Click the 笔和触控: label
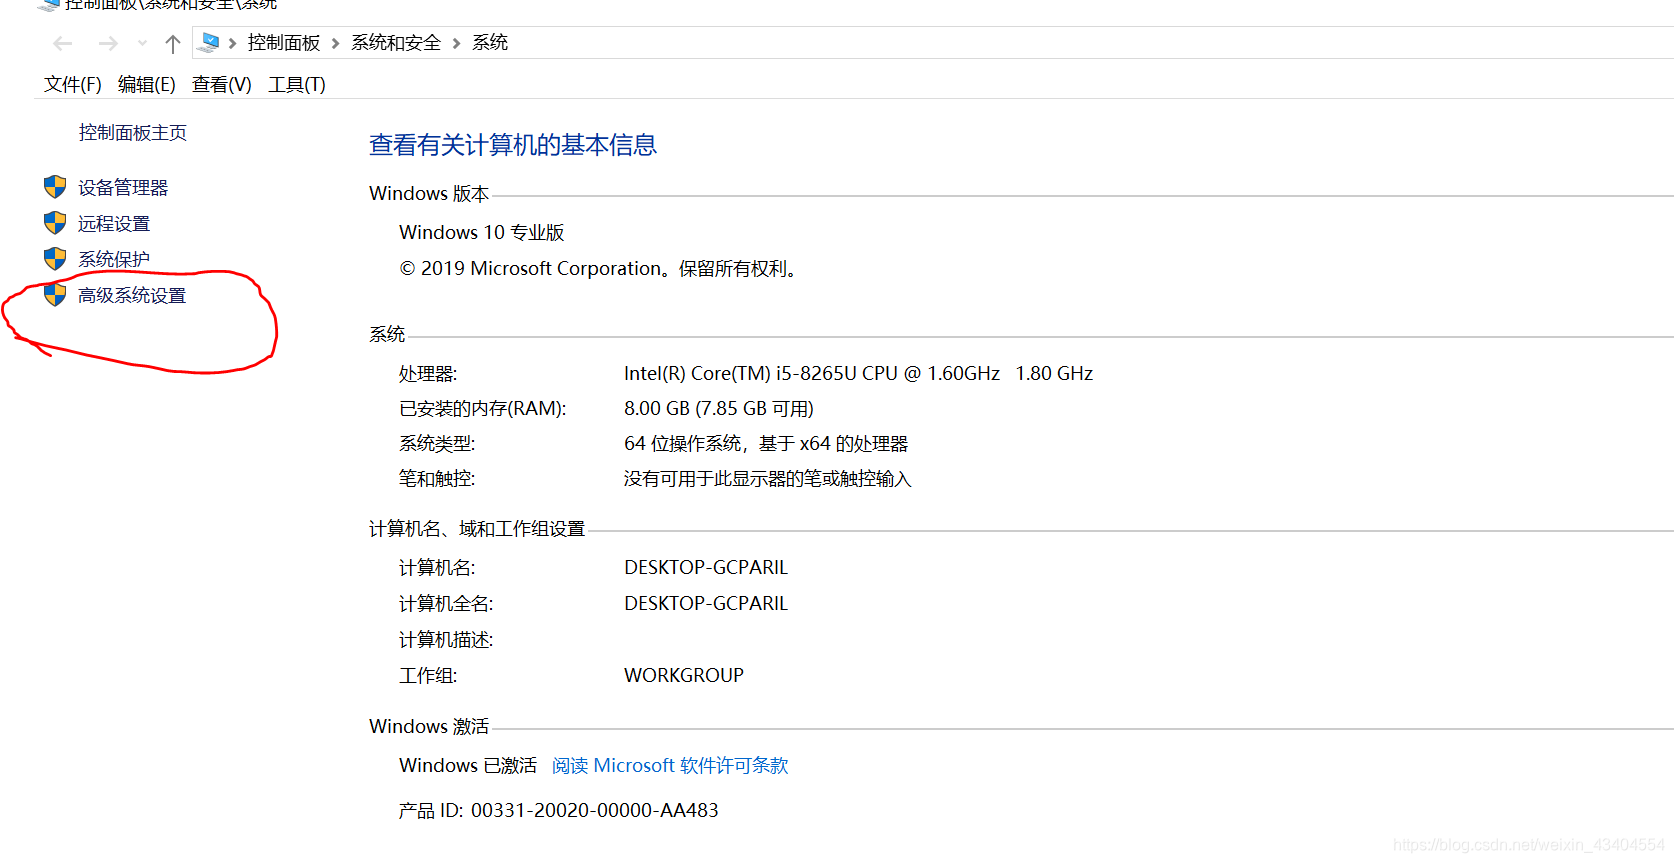 point(436,478)
